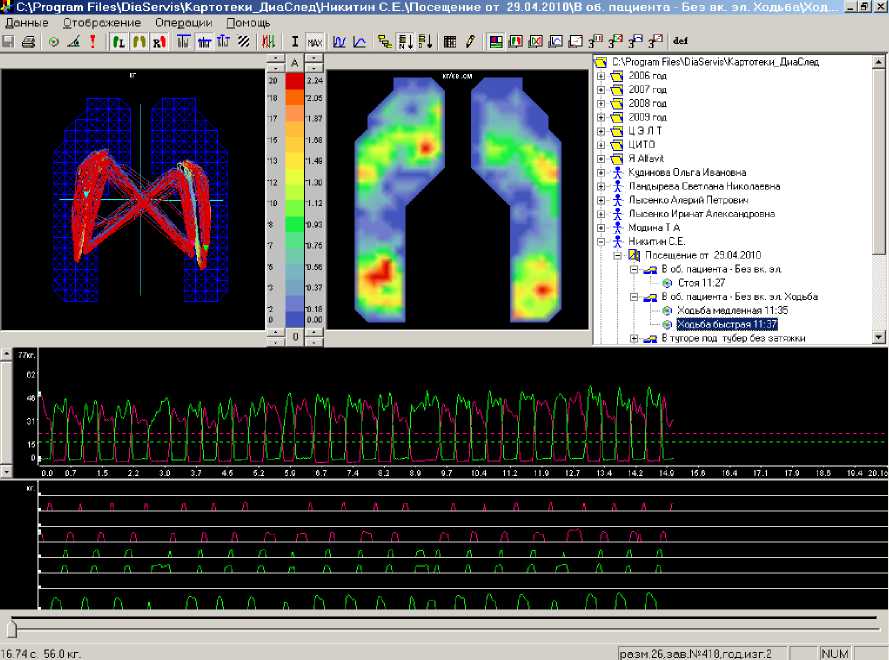Open the 'Отображение' menu
The height and width of the screenshot is (660, 889).
click(x=102, y=22)
